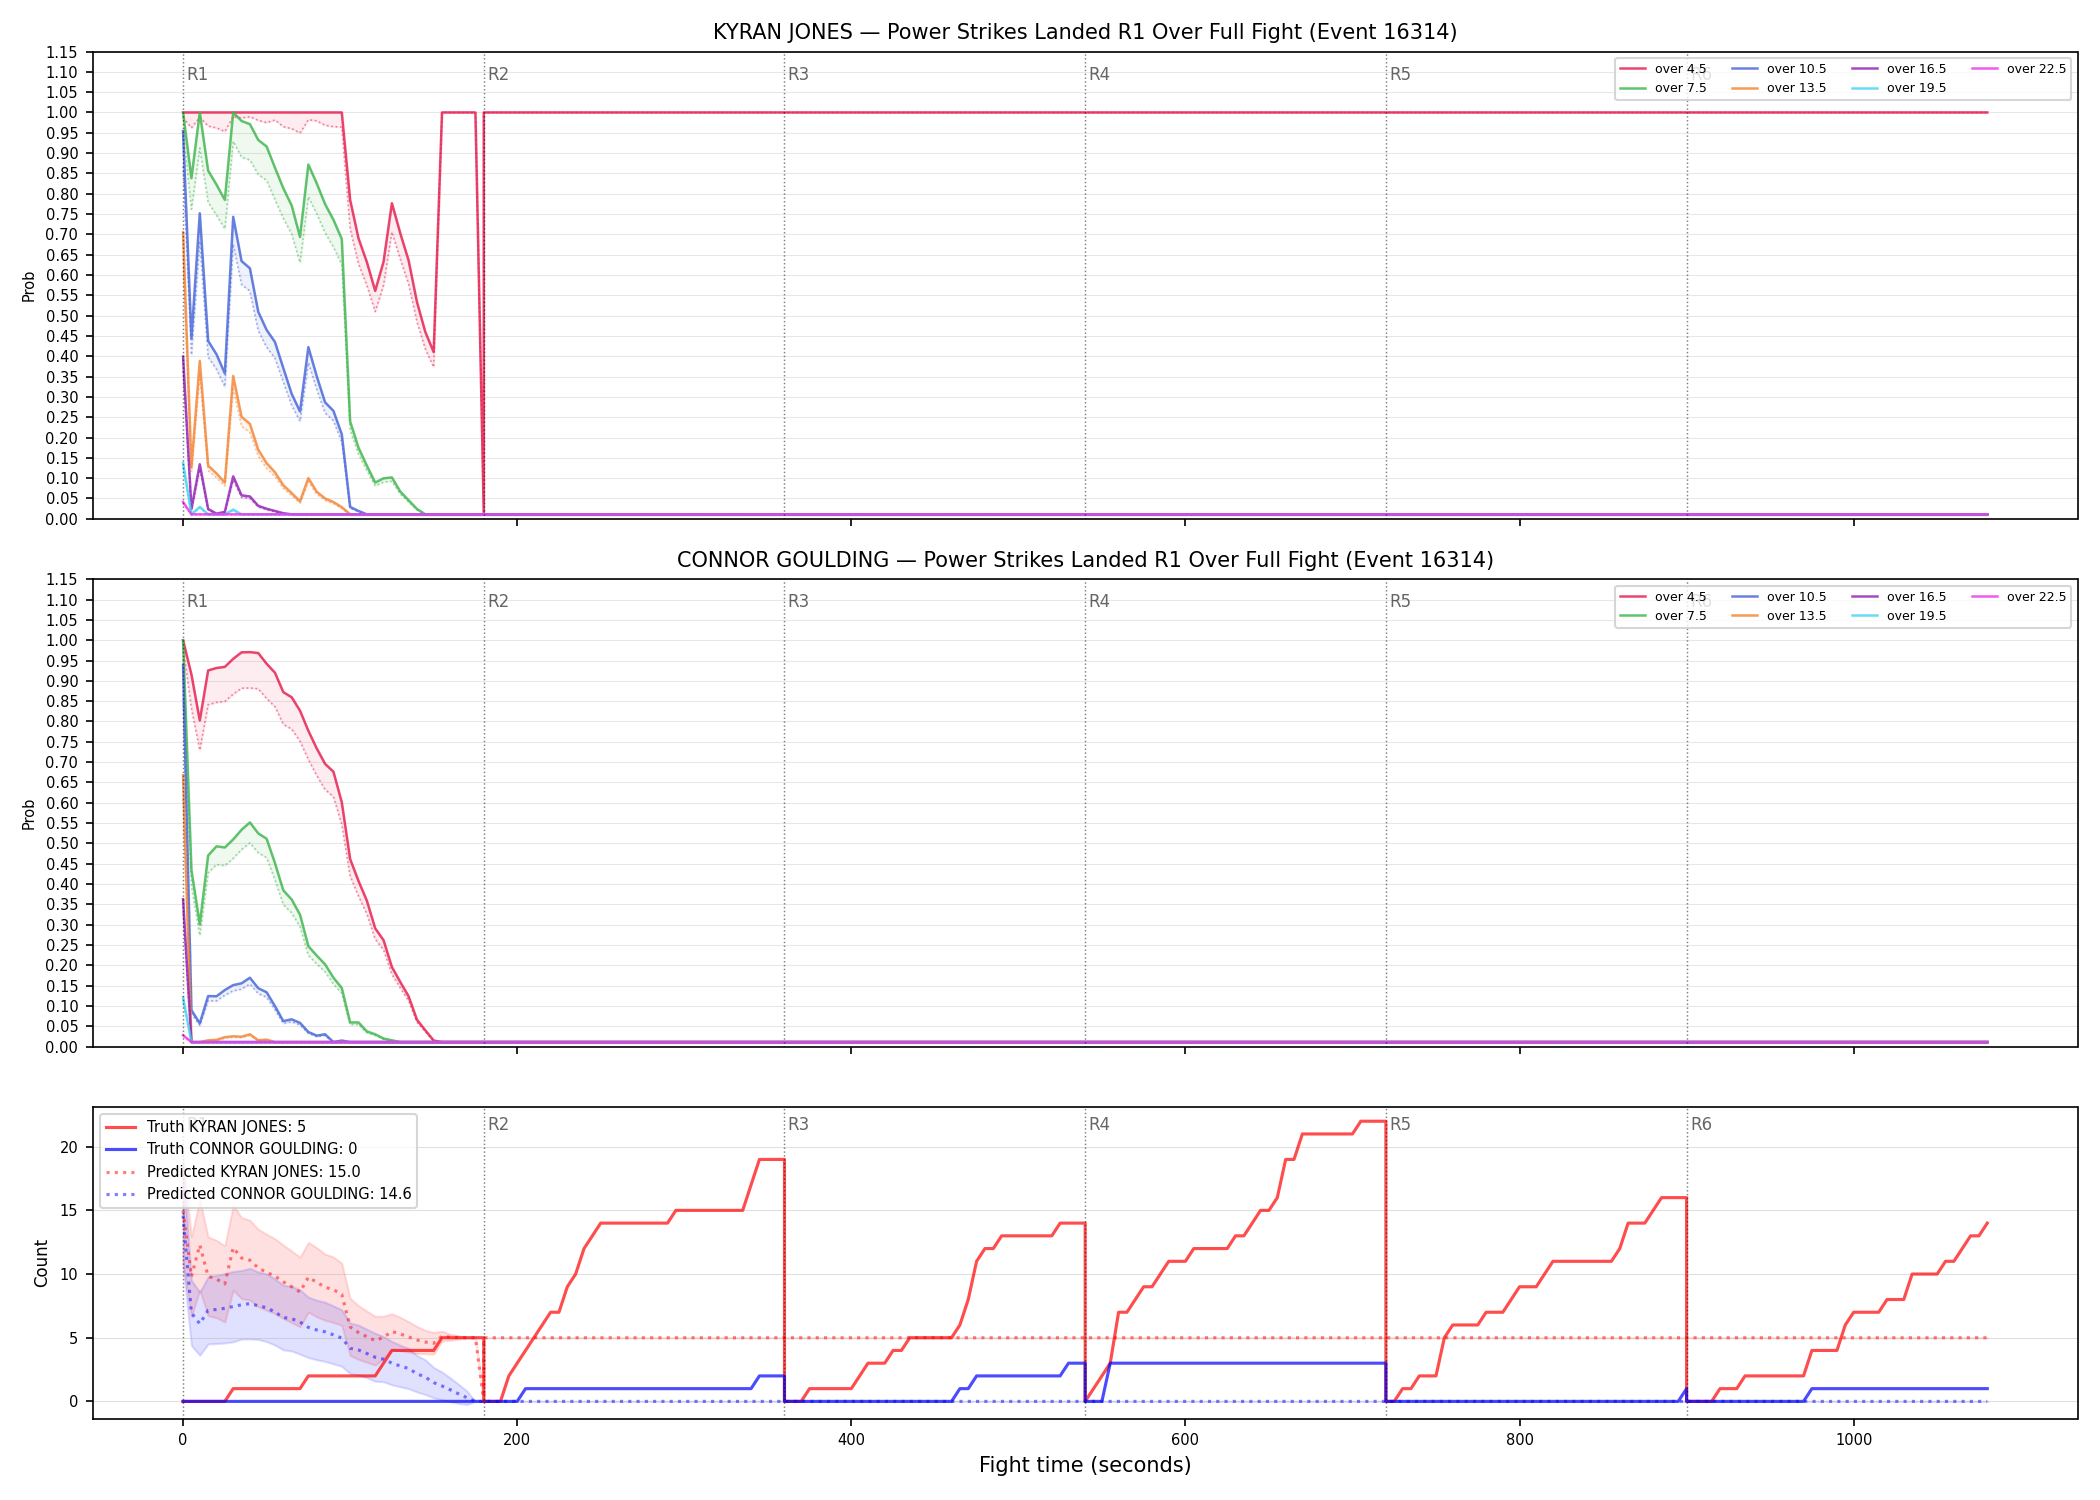Click the 'Fight time (seconds)' axis label
2100x1500 pixels.
pos(1085,1465)
